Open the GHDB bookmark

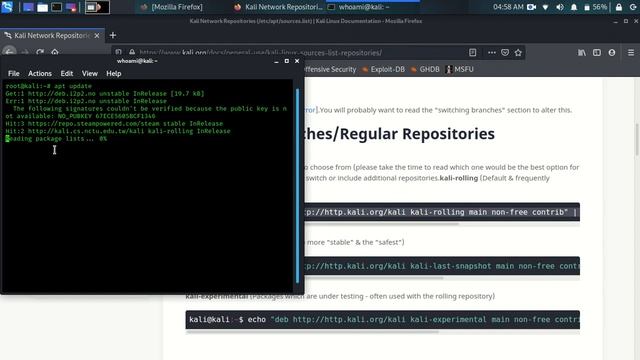coord(425,69)
